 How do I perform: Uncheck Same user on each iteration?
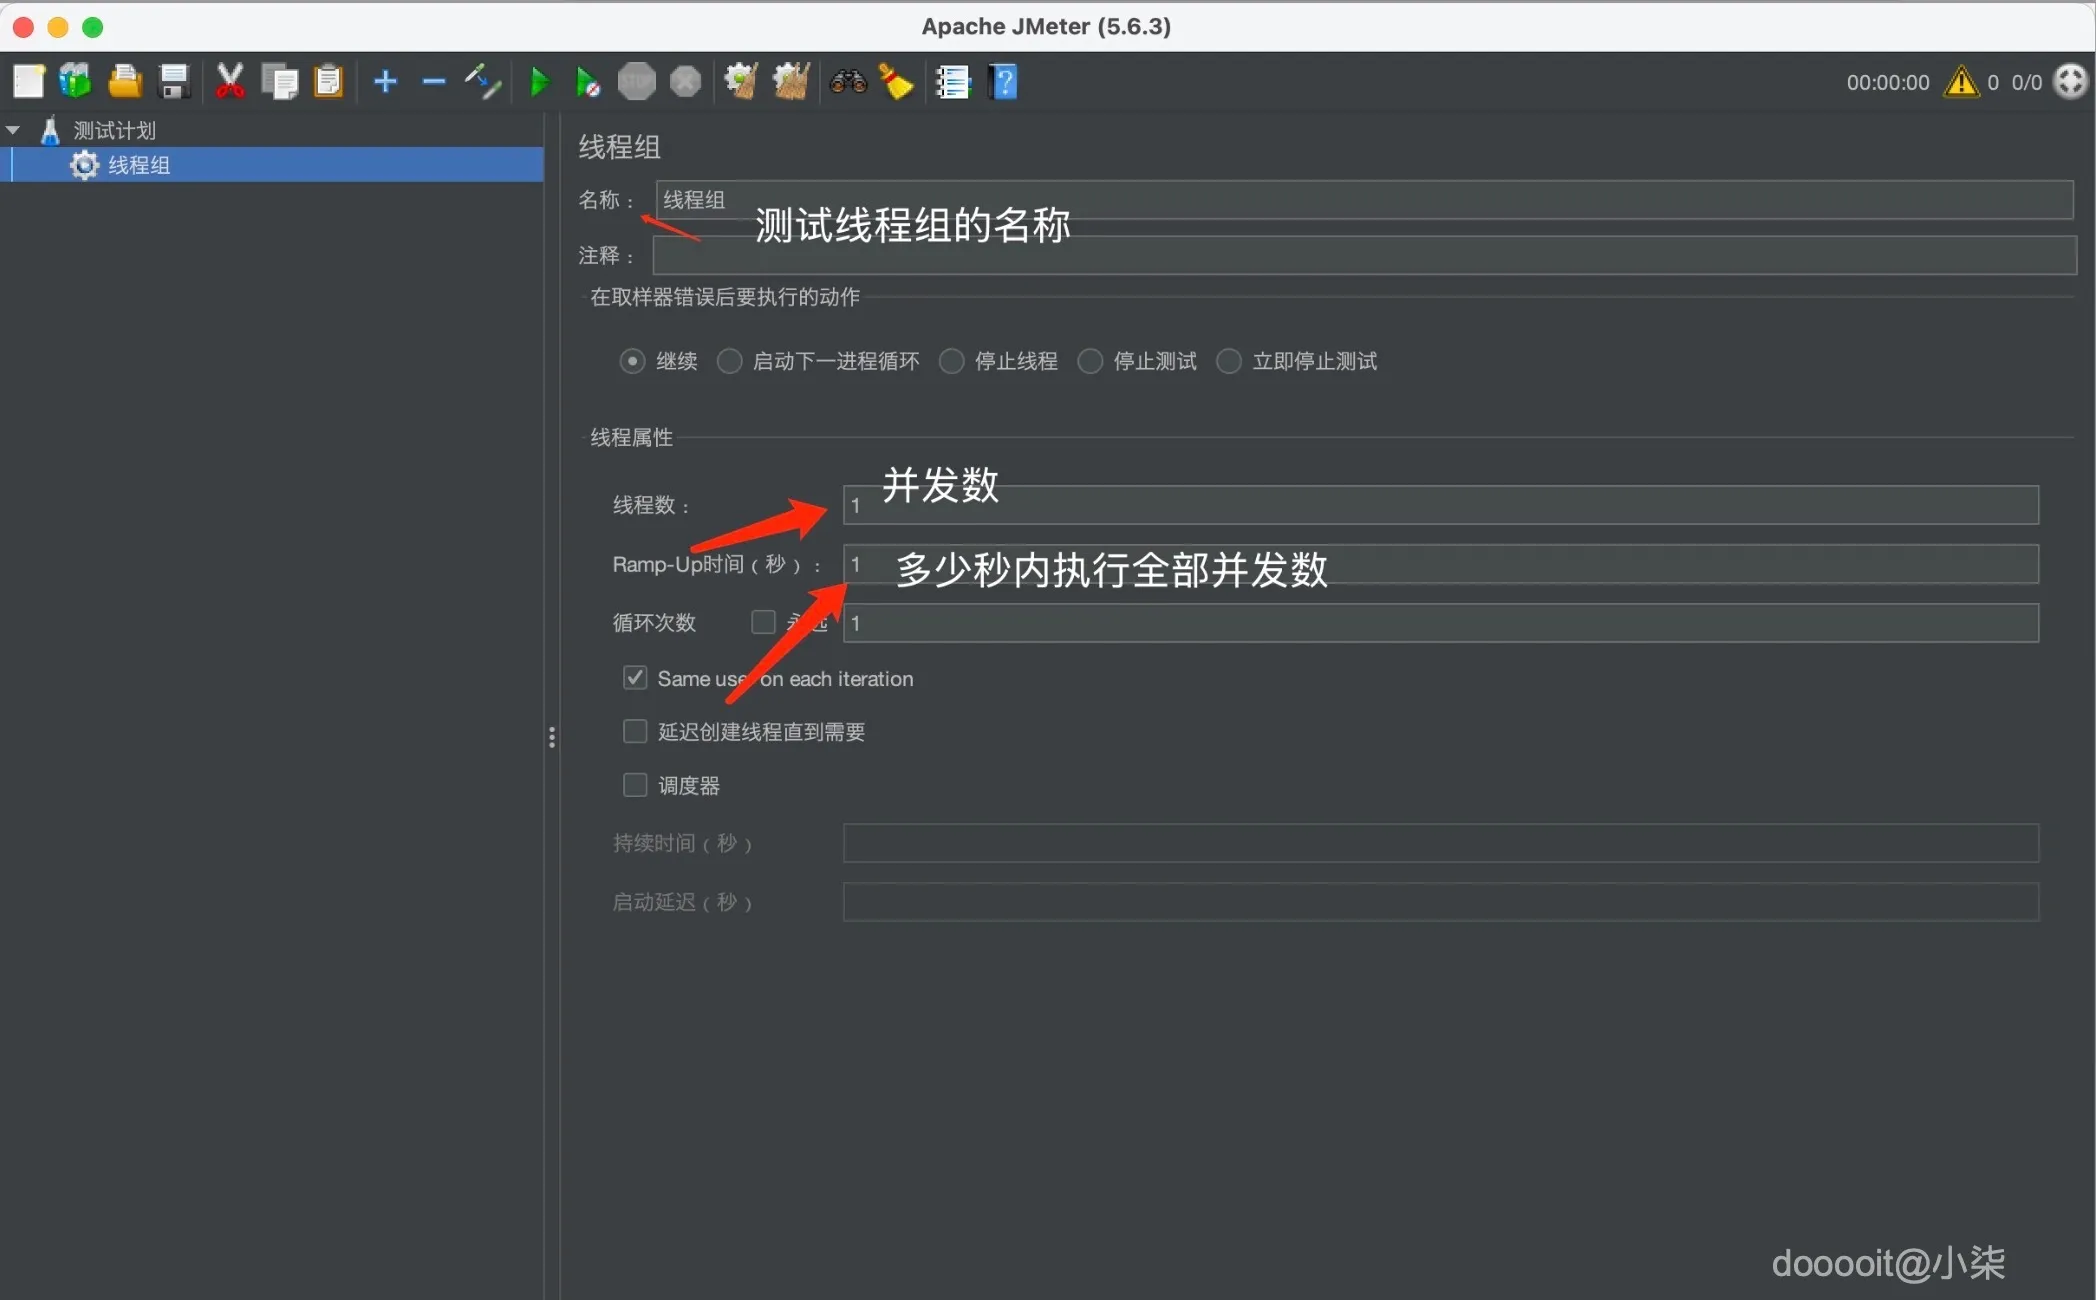point(635,677)
